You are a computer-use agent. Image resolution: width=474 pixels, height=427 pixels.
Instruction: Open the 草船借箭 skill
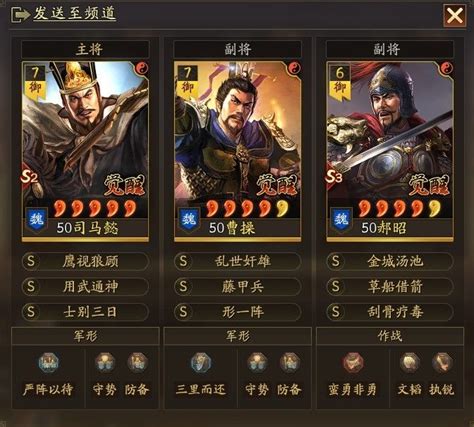(x=390, y=287)
